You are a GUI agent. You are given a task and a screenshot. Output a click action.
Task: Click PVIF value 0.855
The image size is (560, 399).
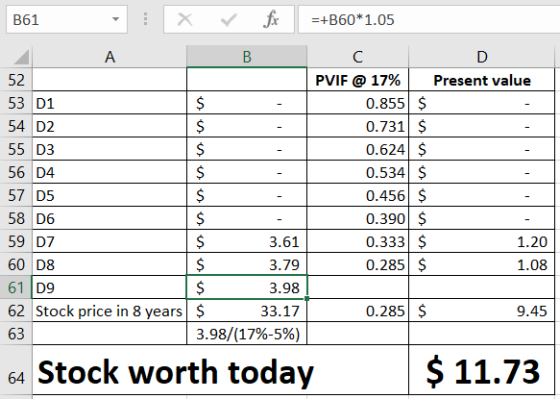358,103
